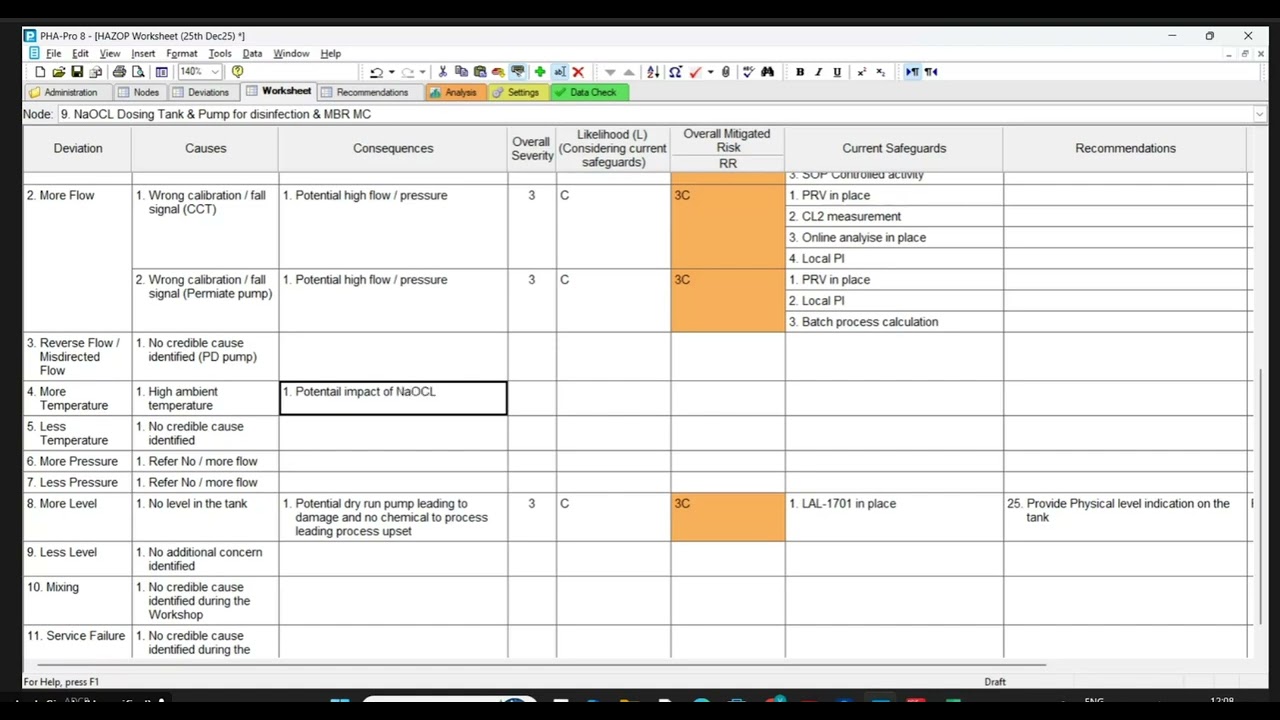Click the '4. More Temperature' deviation cell
The image size is (1280, 720).
pyautogui.click(x=77, y=399)
